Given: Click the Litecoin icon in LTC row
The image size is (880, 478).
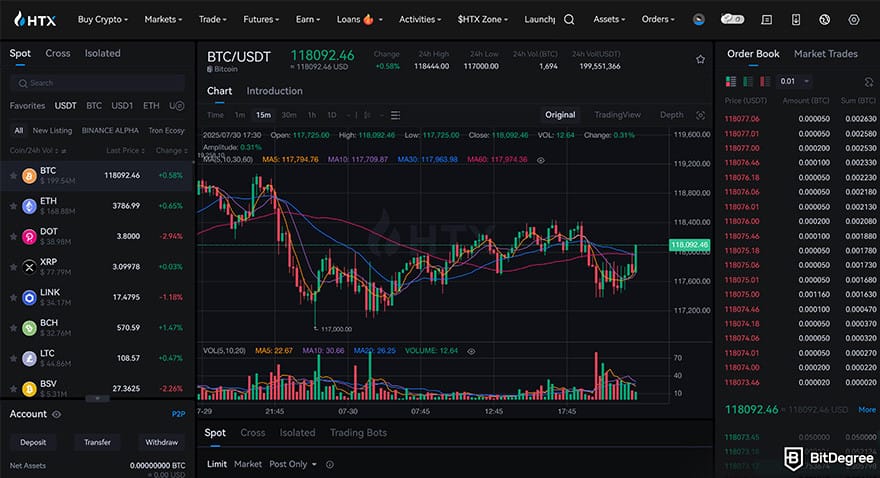Looking at the screenshot, I should click(x=29, y=358).
